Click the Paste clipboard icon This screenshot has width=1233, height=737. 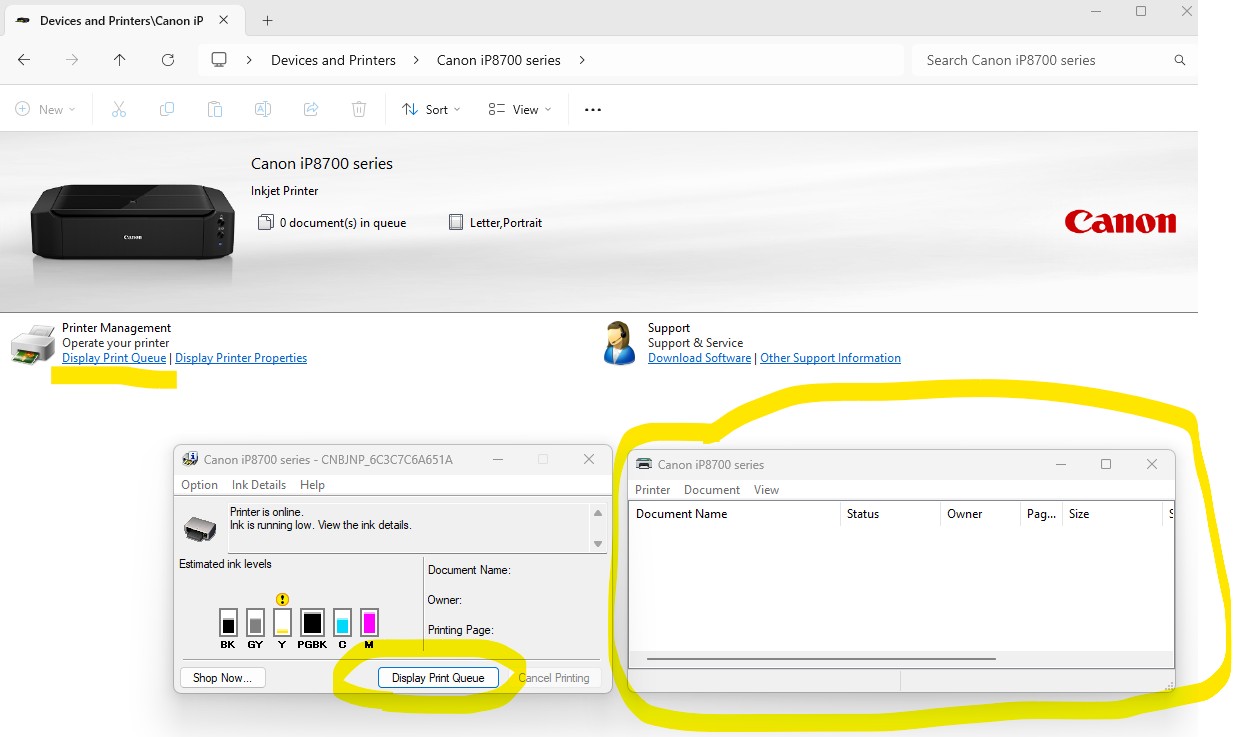pyautogui.click(x=215, y=109)
